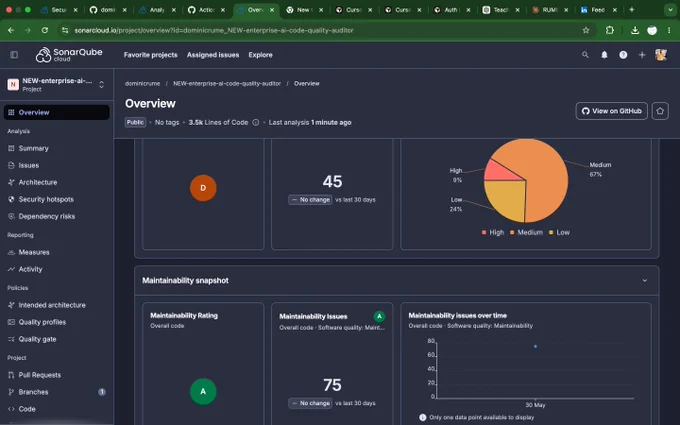Click View on GitHub button
The width and height of the screenshot is (680, 425).
click(x=611, y=111)
